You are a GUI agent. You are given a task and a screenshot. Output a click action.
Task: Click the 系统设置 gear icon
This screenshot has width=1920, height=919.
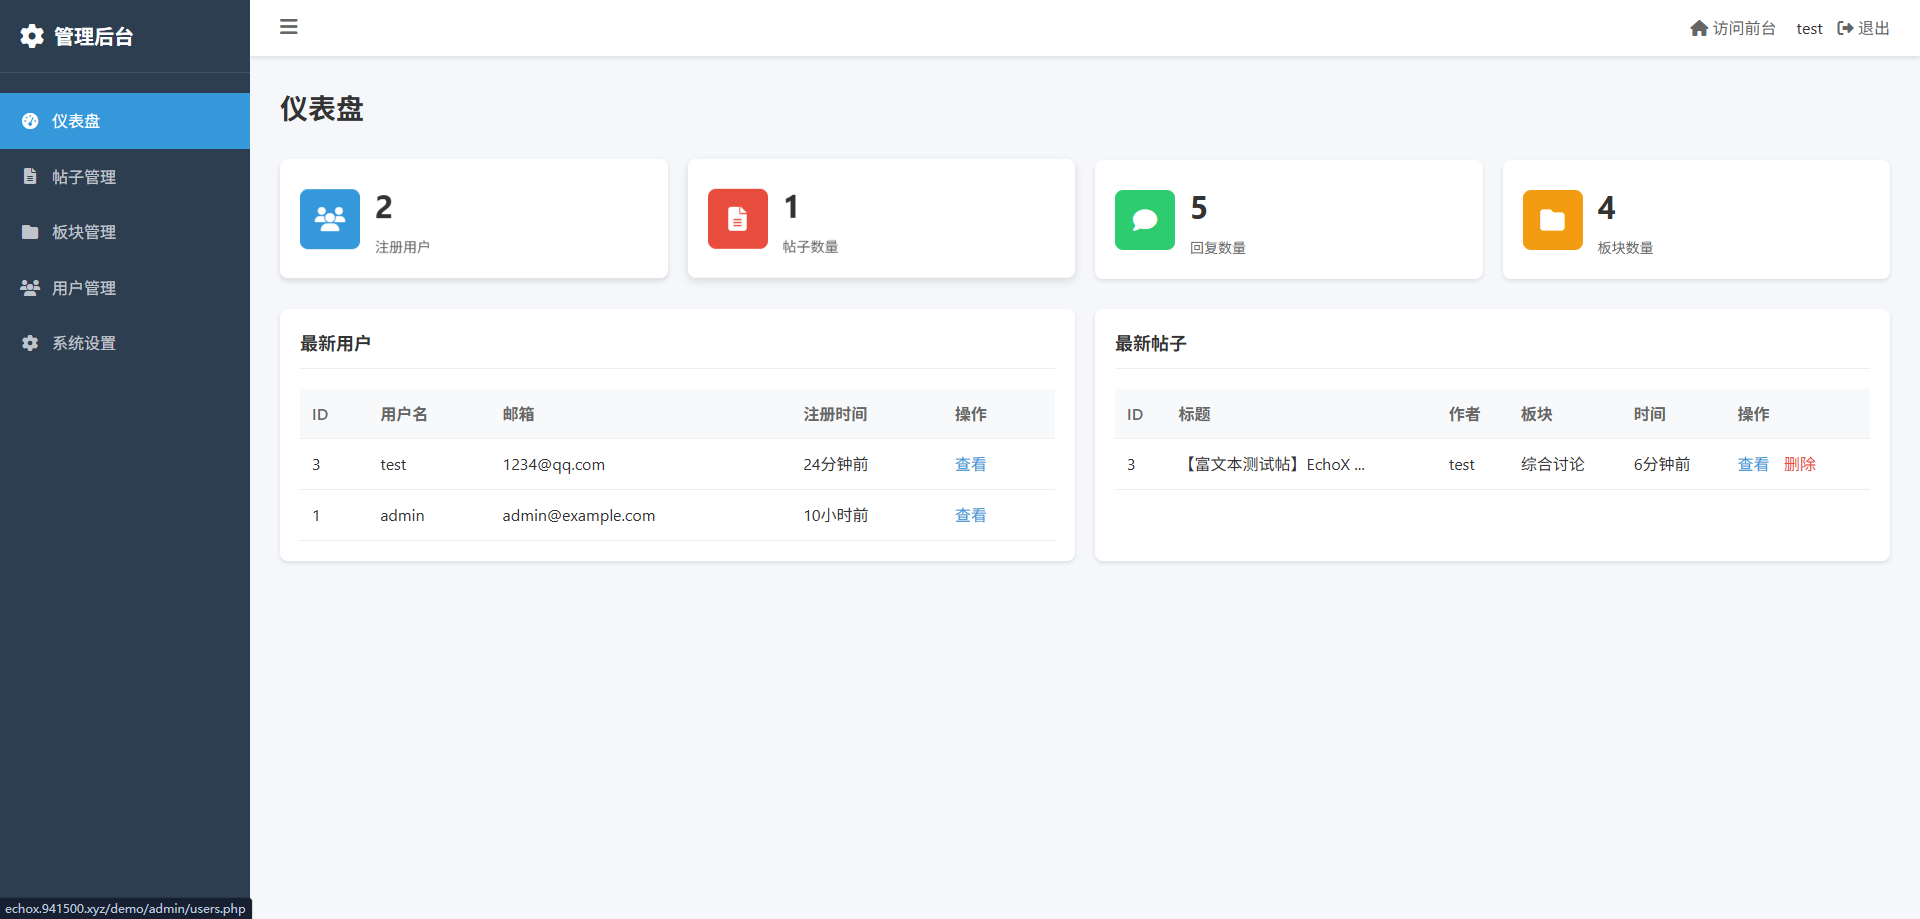30,342
